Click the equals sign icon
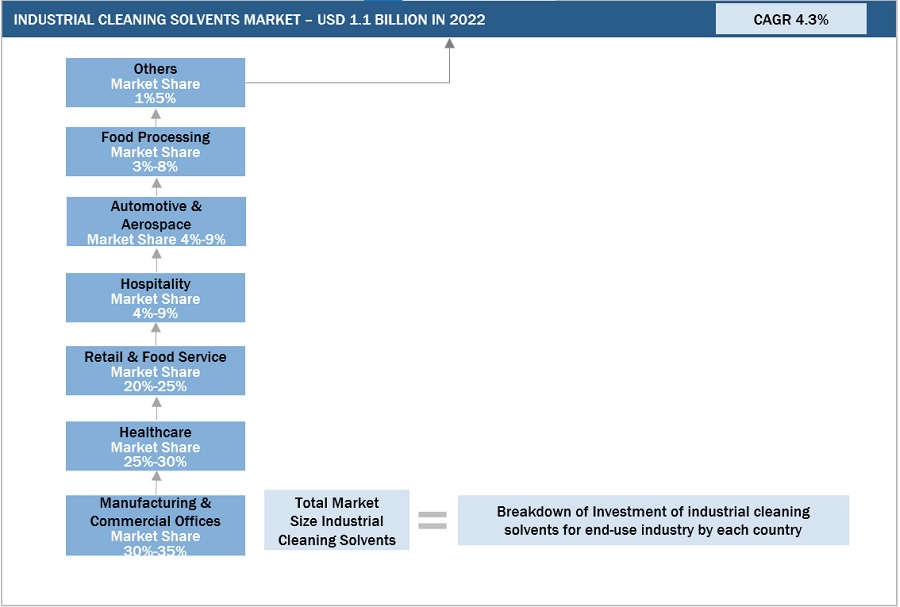 432,520
